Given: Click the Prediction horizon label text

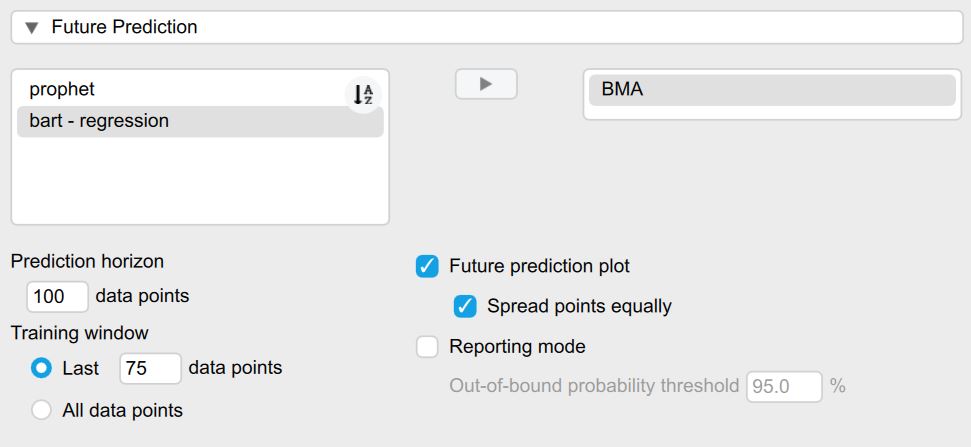Looking at the screenshot, I should (x=87, y=262).
